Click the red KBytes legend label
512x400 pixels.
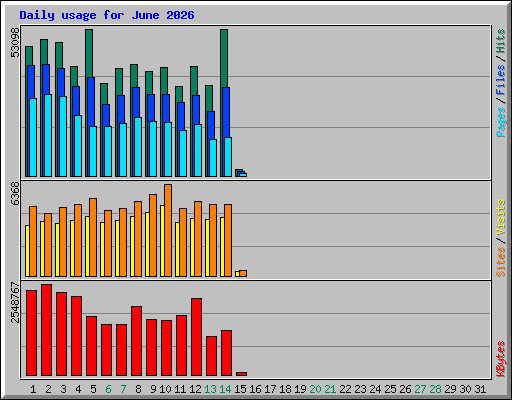(x=500, y=359)
